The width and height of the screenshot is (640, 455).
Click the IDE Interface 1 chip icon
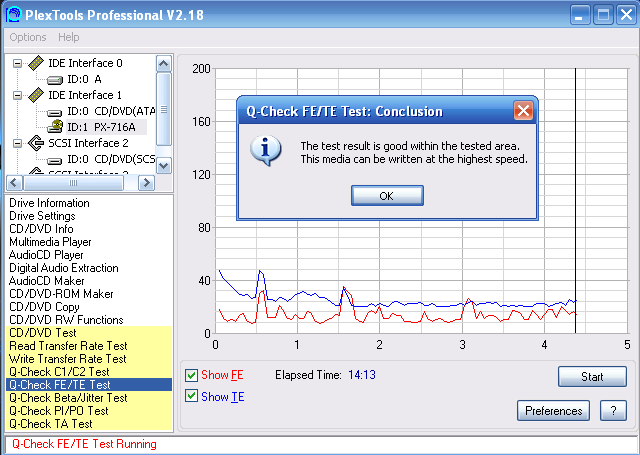(36, 95)
